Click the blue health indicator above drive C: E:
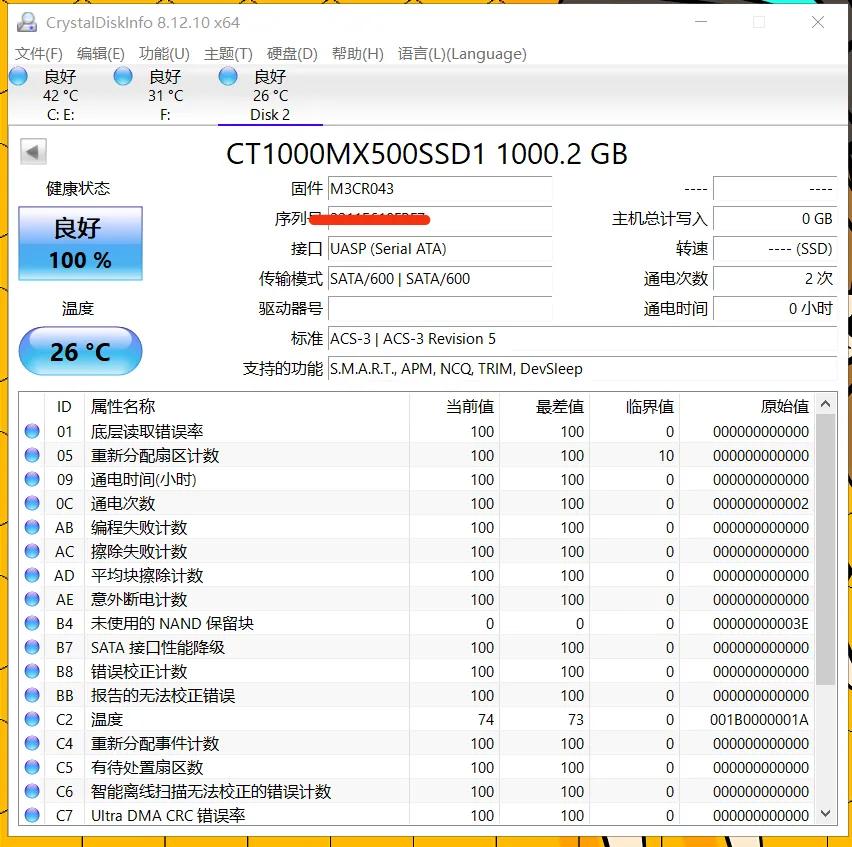This screenshot has height=847, width=852. click(16, 75)
